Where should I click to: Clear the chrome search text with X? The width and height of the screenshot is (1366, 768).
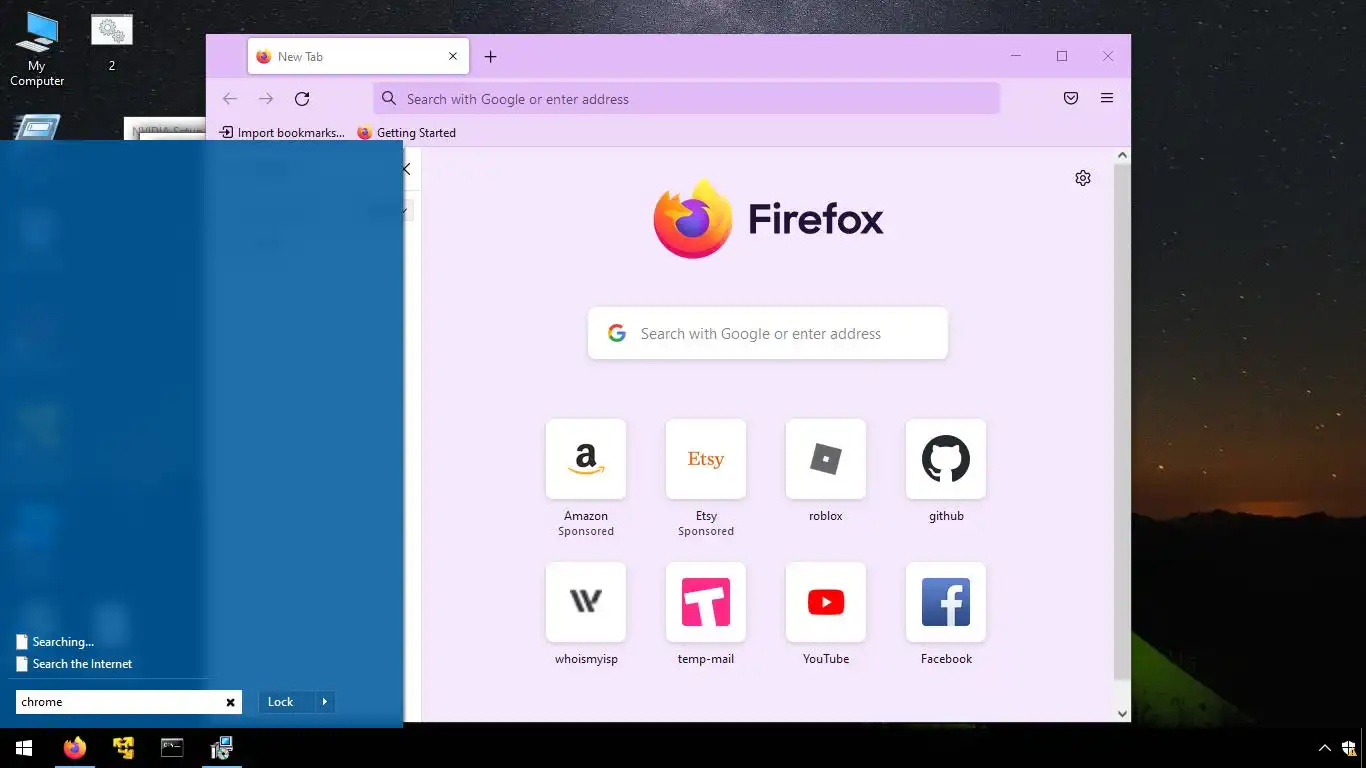point(231,702)
